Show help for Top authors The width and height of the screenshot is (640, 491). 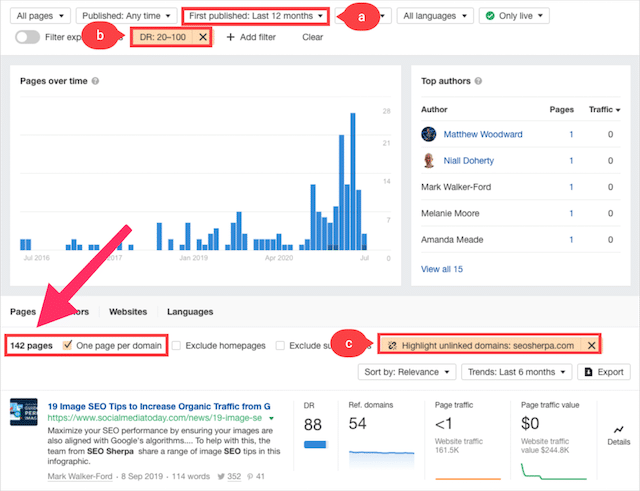click(478, 81)
